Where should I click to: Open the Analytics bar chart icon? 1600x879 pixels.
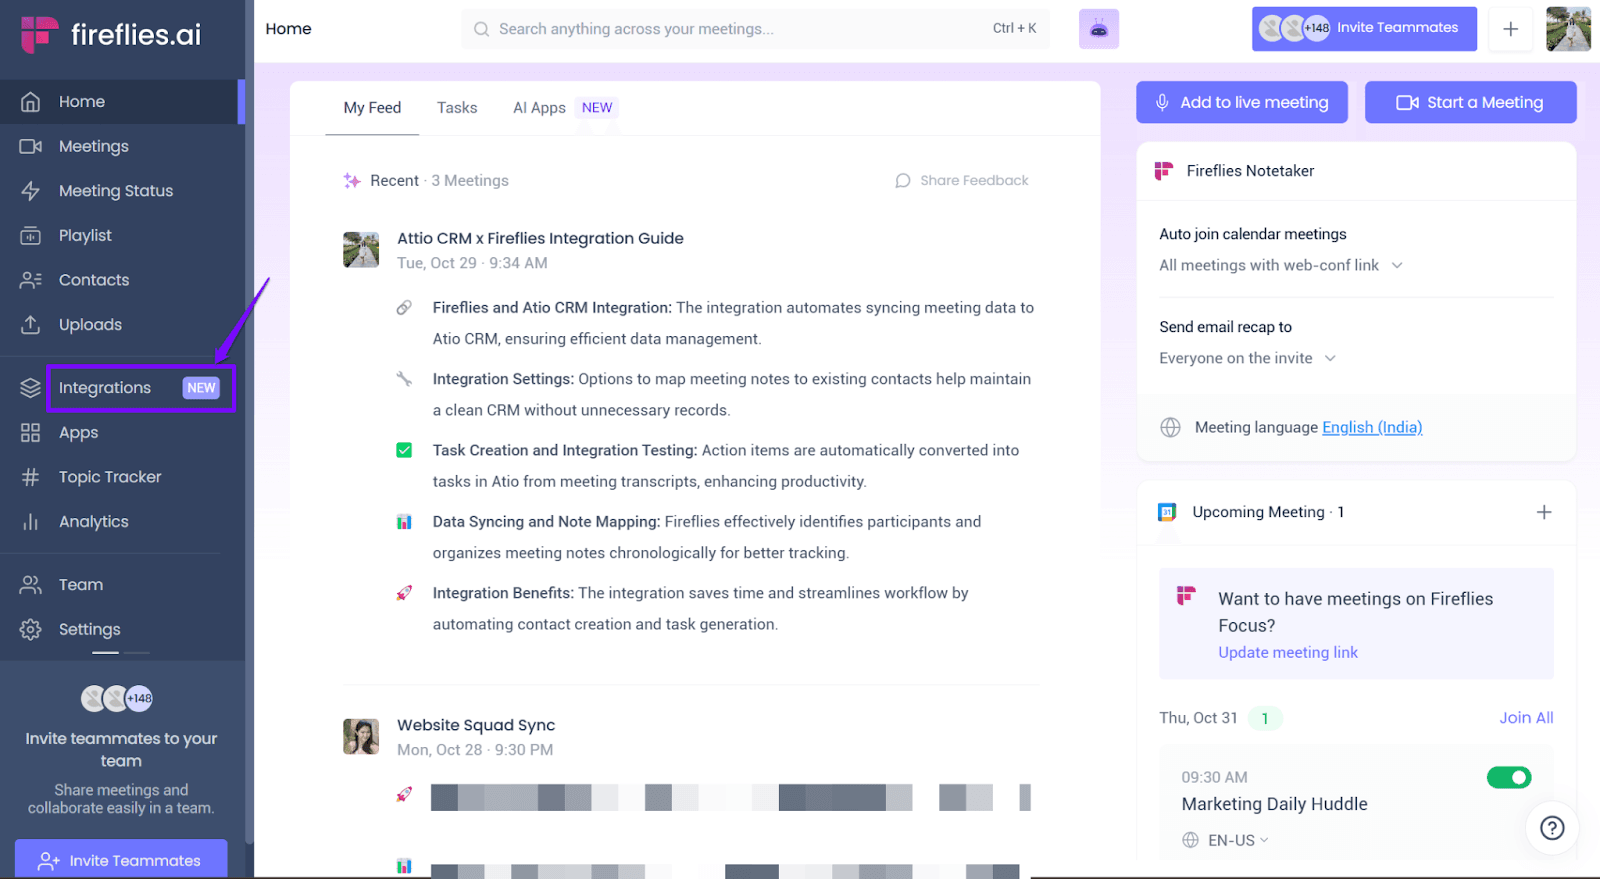pyautogui.click(x=31, y=522)
